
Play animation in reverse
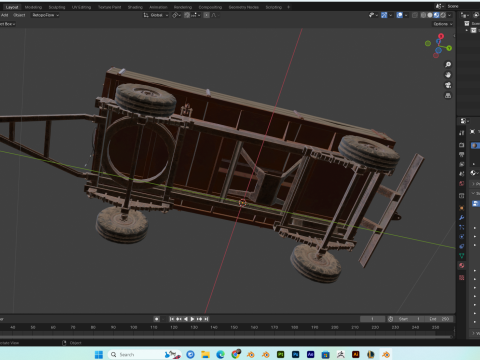pos(186,319)
